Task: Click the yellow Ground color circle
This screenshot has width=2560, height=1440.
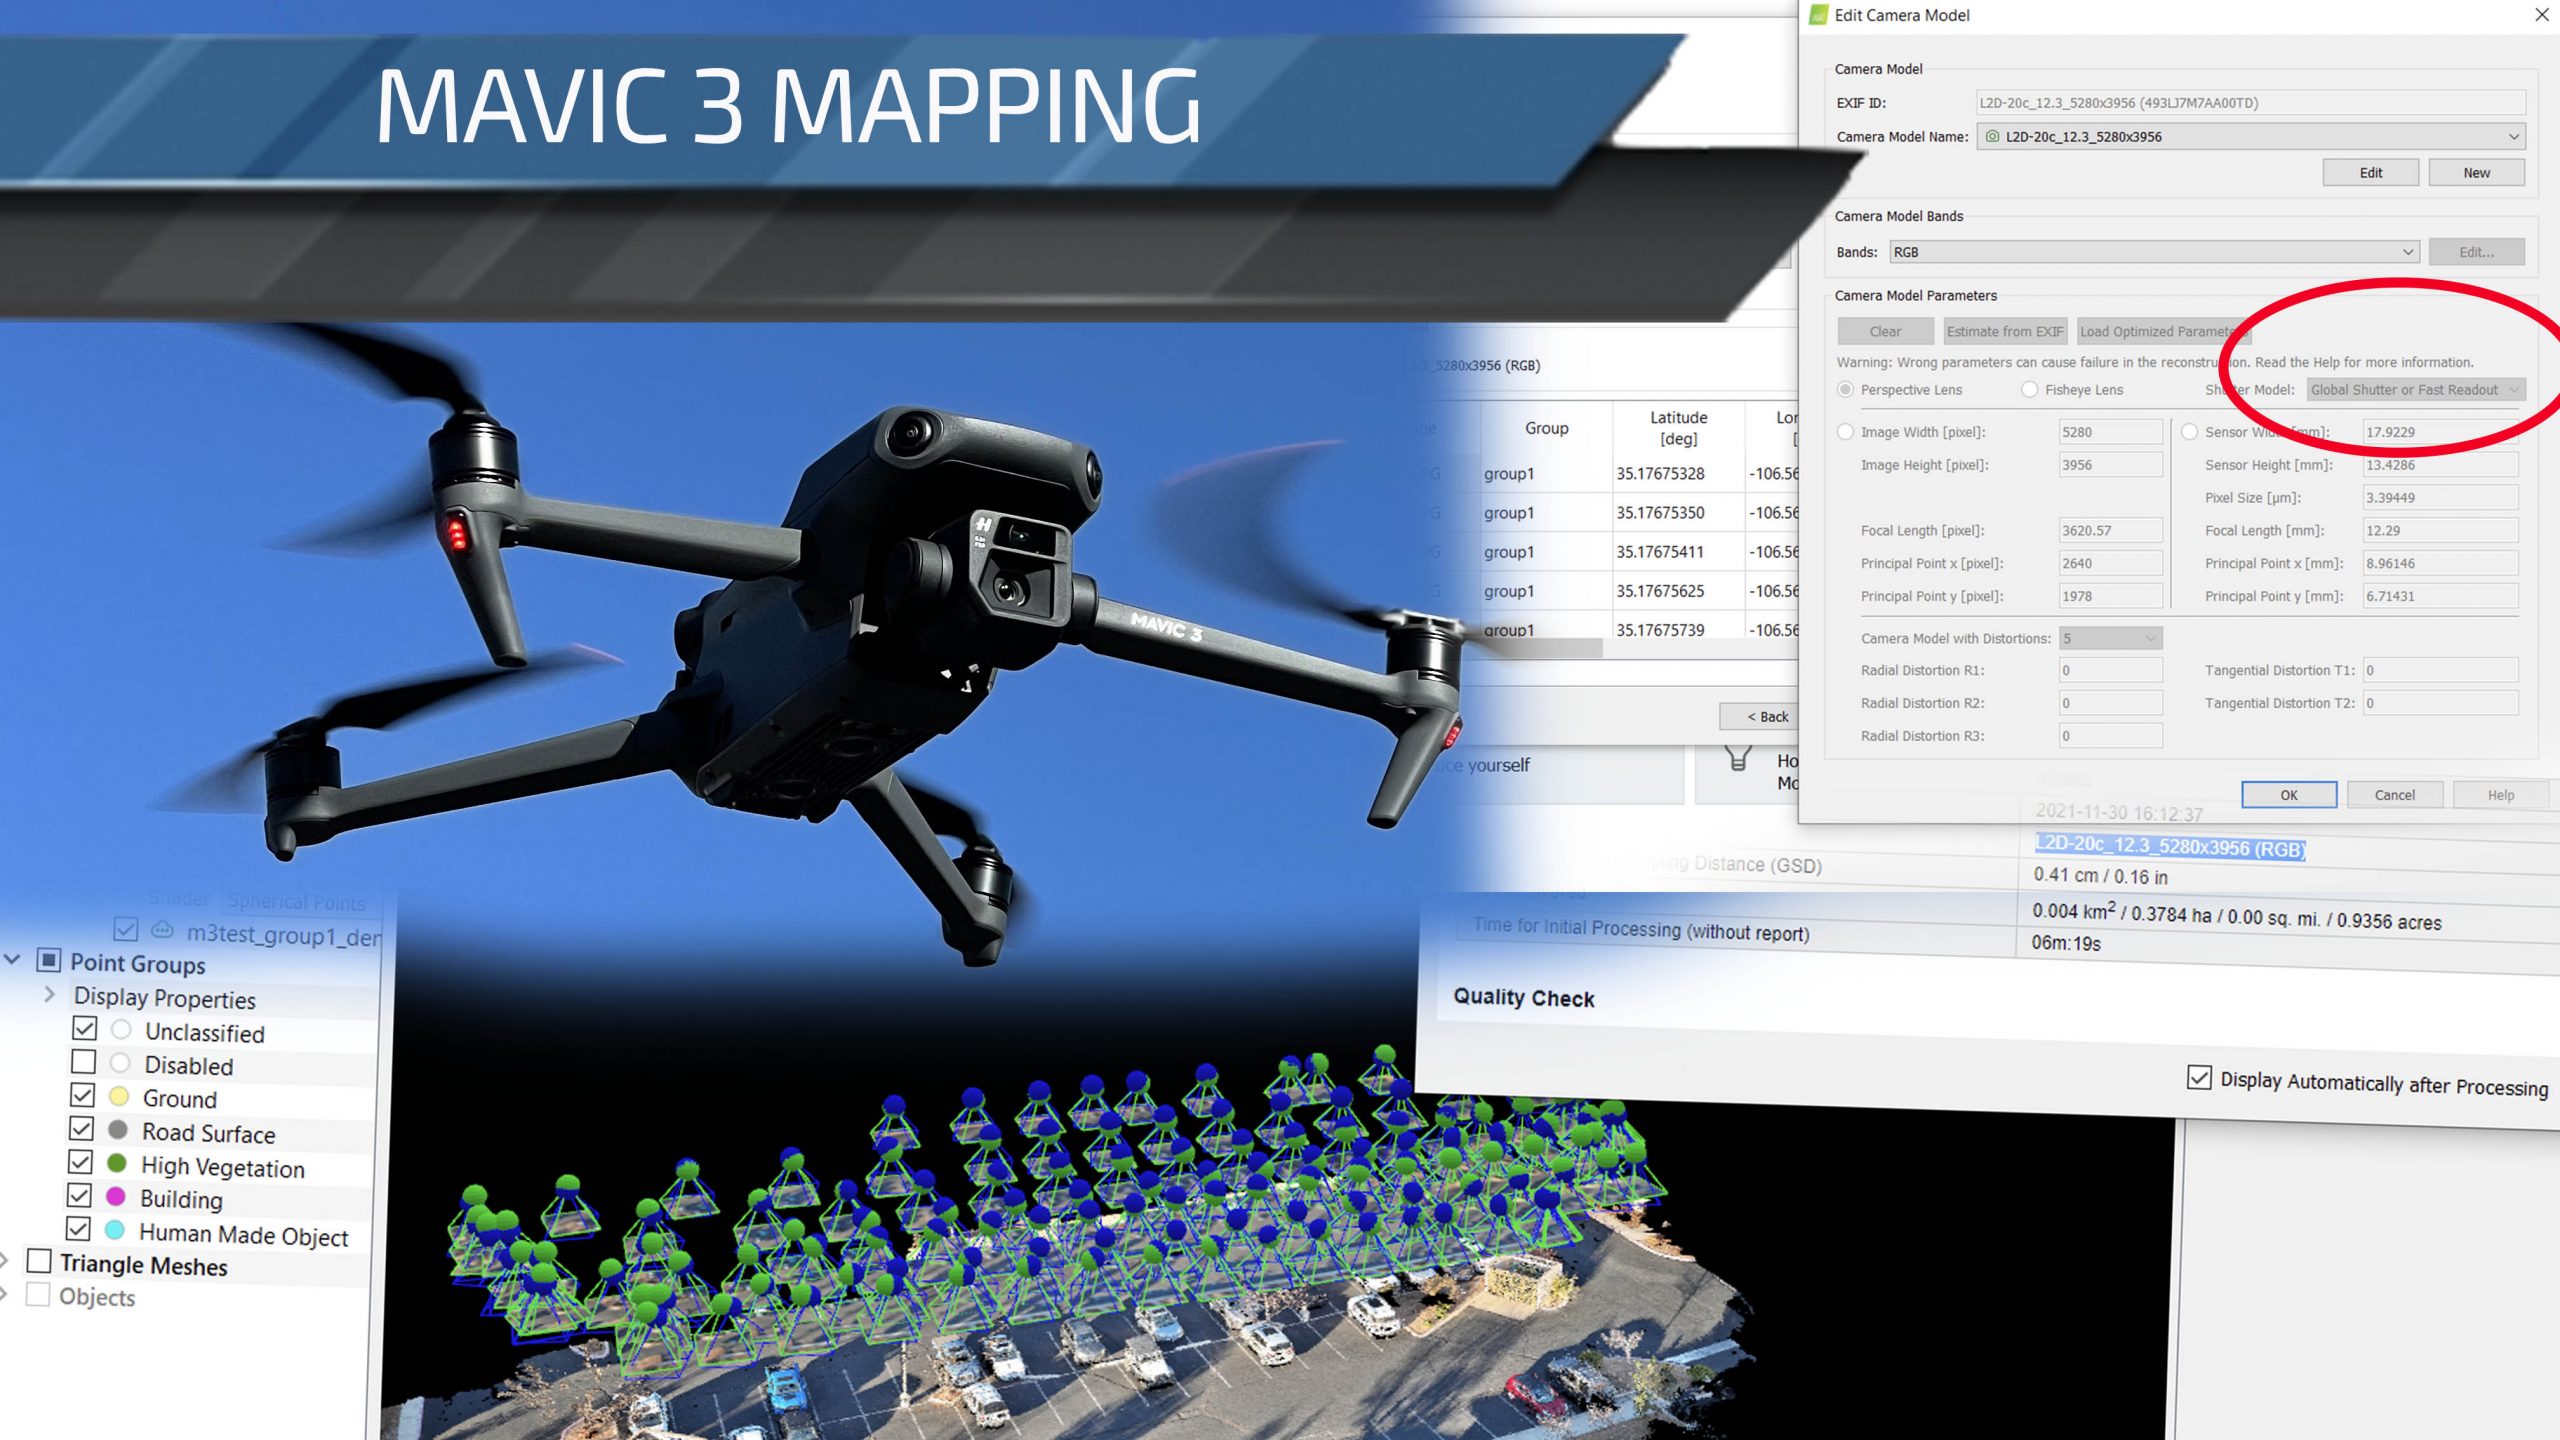Action: (119, 1097)
